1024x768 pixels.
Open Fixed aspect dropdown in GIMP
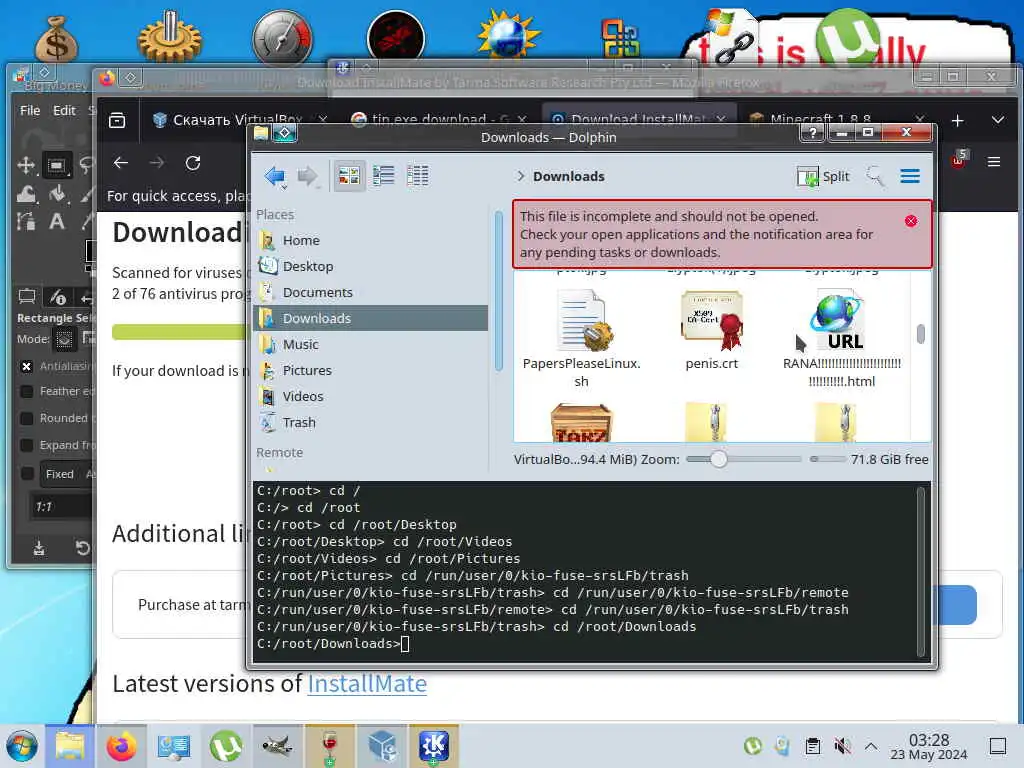[x=68, y=474]
